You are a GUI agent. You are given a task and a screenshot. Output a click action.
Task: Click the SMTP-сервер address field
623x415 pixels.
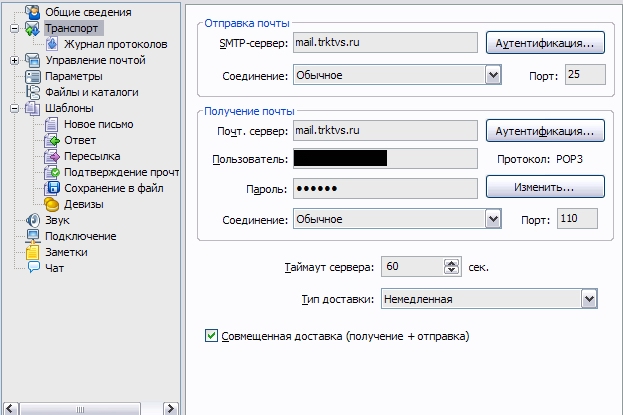click(383, 43)
